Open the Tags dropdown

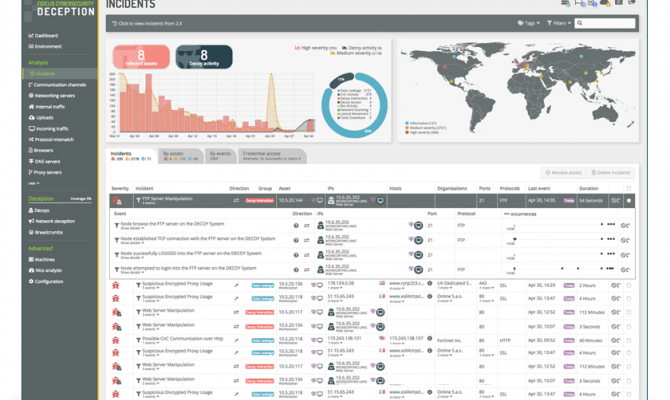[529, 23]
